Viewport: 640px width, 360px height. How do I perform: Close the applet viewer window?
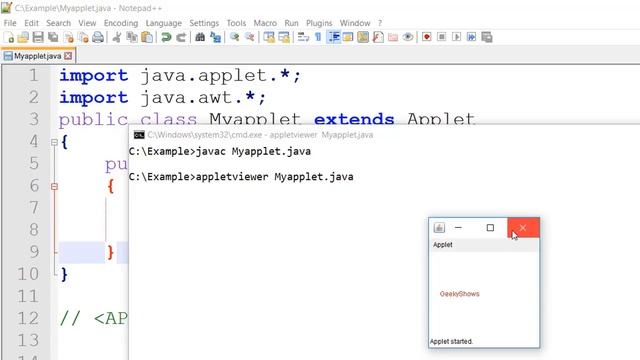tap(523, 228)
